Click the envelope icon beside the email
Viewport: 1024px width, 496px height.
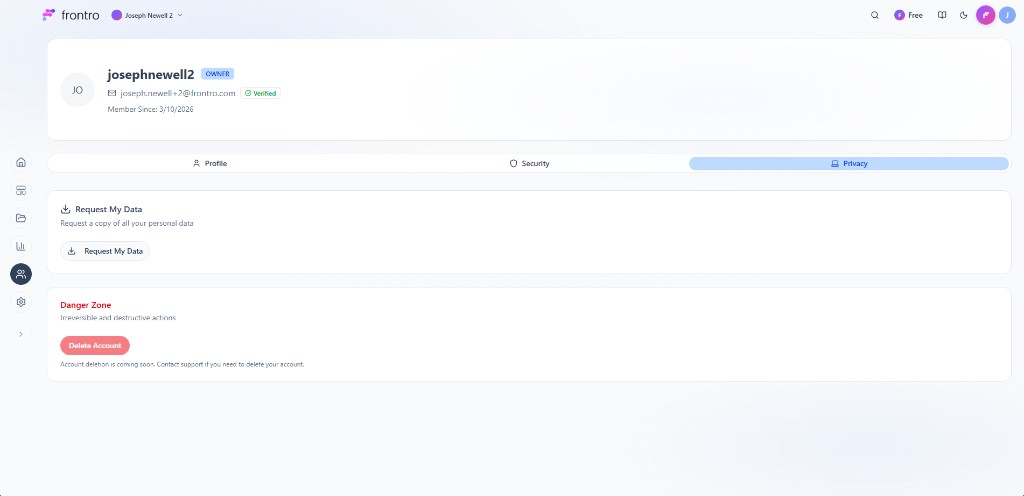click(x=112, y=93)
